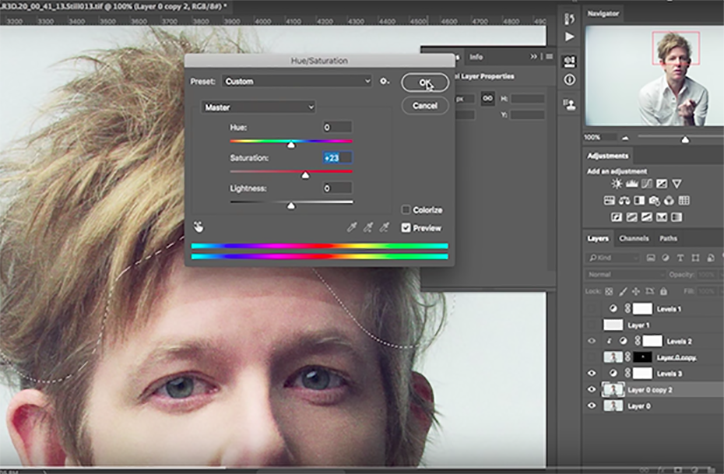The height and width of the screenshot is (474, 724).
Task: Select the Layers tab
Action: pos(597,238)
